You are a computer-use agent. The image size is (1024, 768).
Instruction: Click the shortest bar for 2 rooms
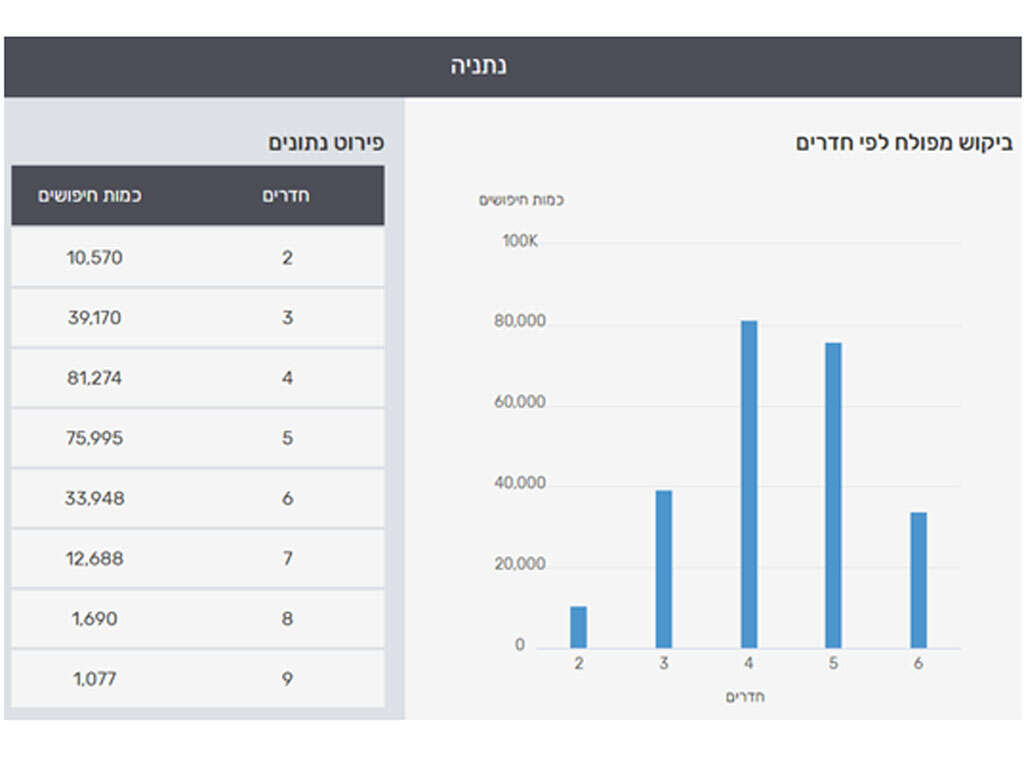tap(578, 627)
